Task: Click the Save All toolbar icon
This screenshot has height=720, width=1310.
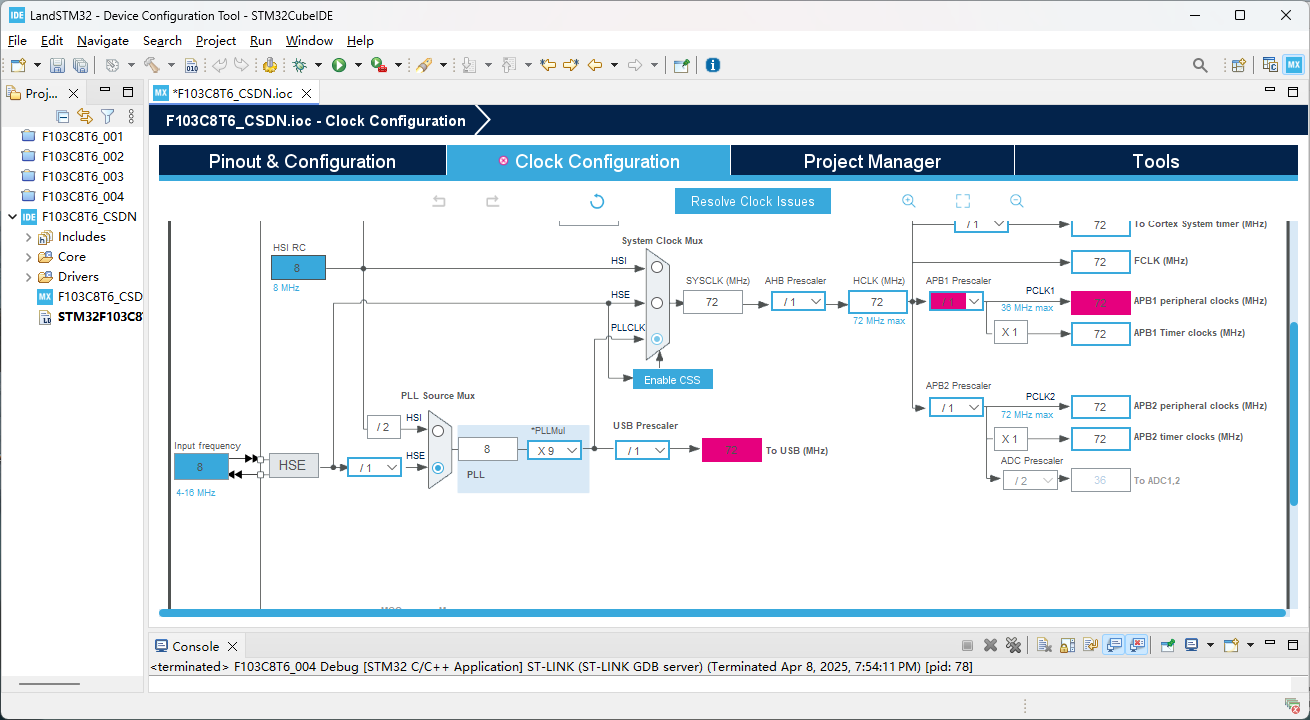Action: [80, 65]
